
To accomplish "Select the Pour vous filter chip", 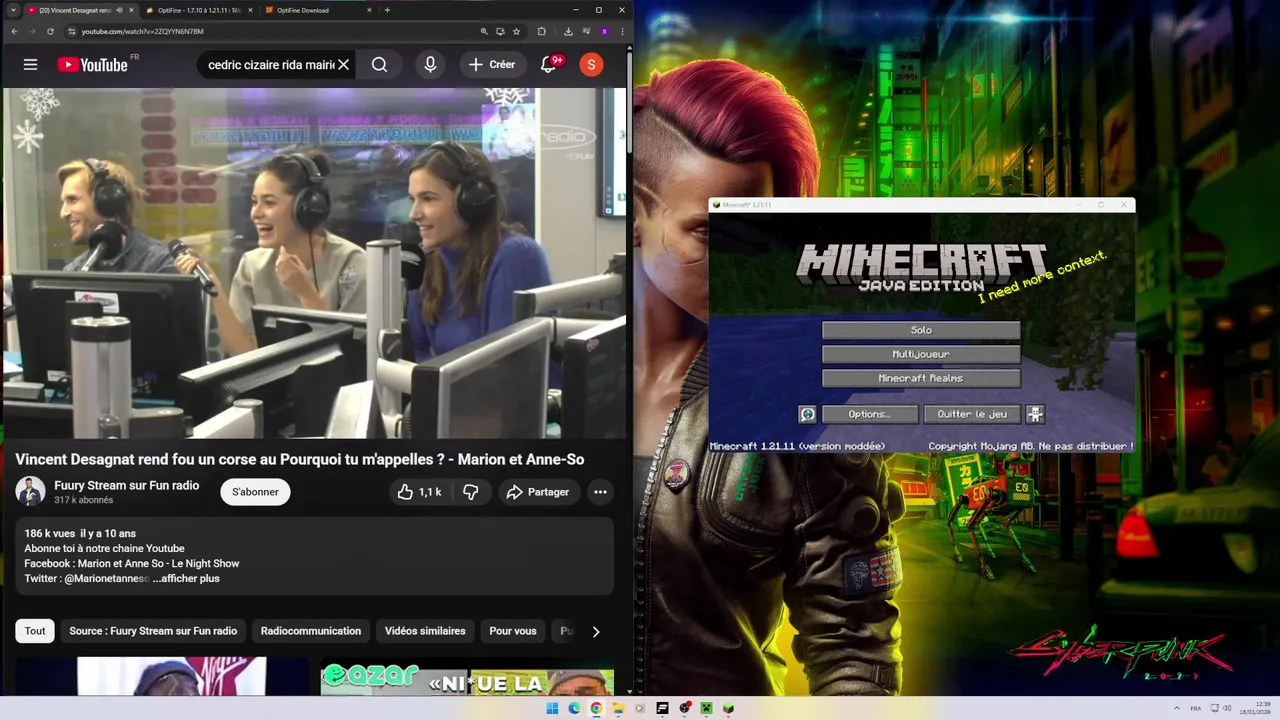I will 513,631.
